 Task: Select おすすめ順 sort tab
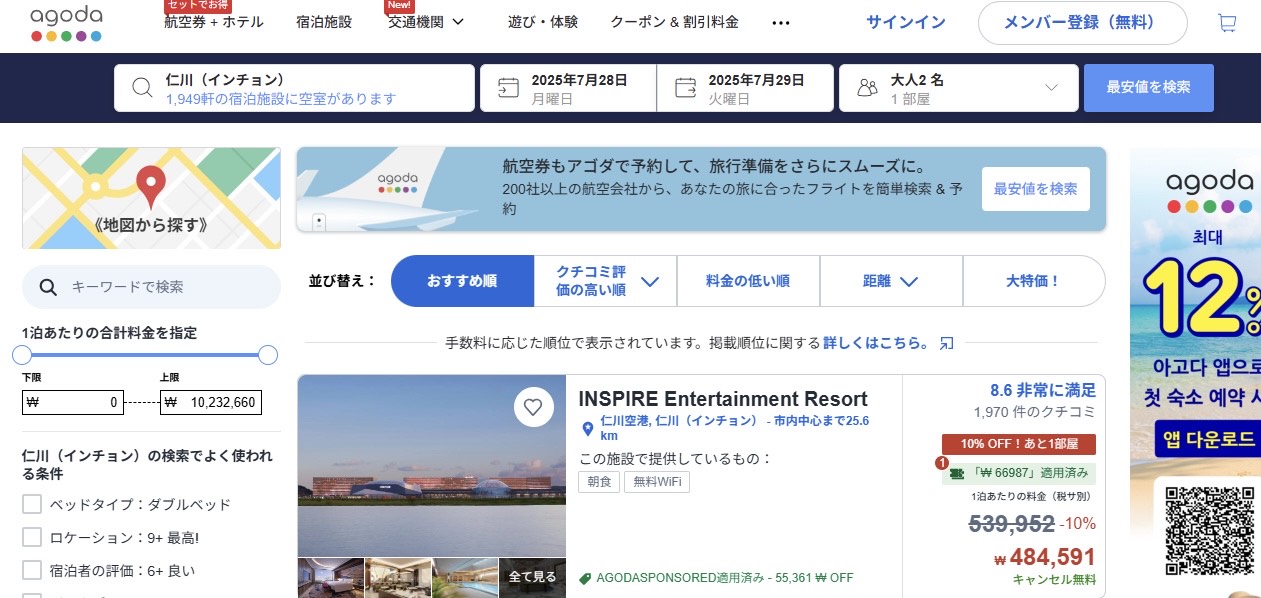462,281
